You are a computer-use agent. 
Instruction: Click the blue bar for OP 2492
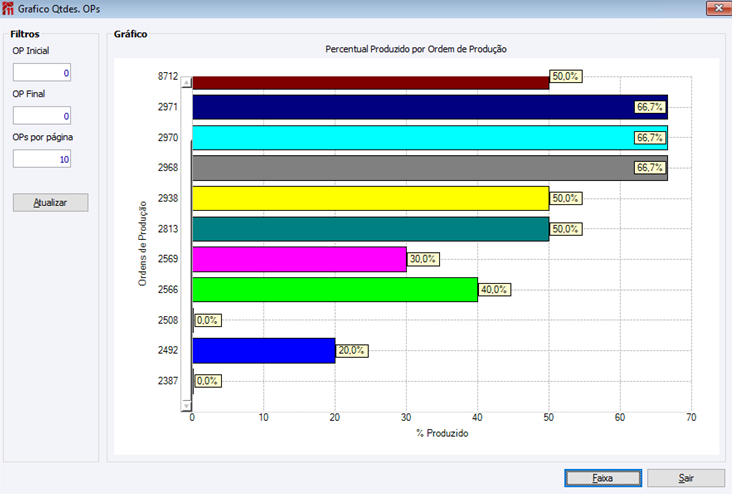[264, 351]
